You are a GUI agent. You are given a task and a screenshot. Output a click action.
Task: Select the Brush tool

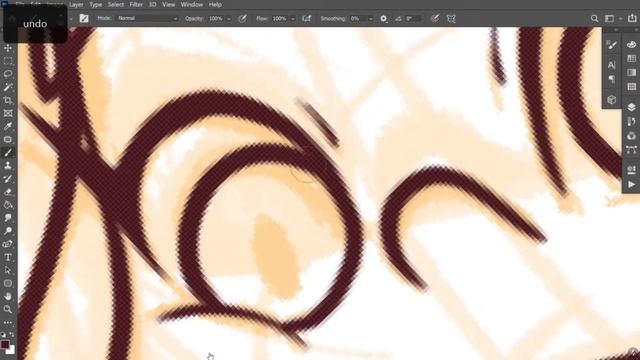8,153
